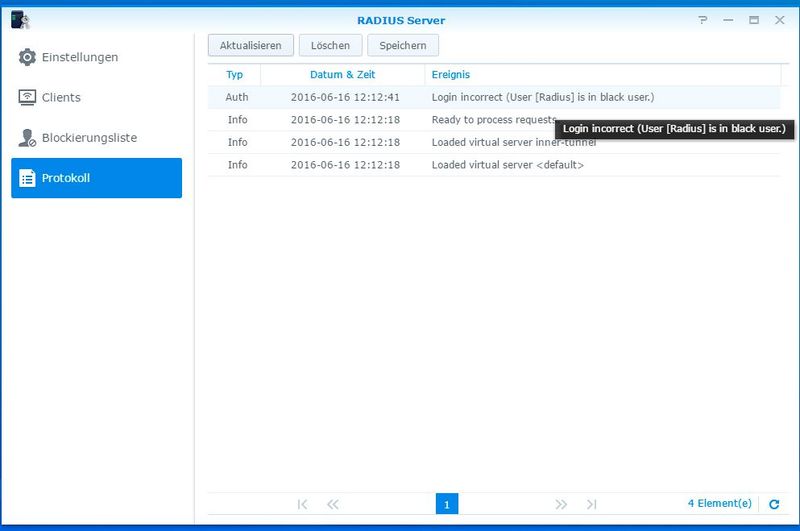Viewport: 800px width, 531px height.
Task: Minimize the RADIUS Server window
Action: [729, 20]
